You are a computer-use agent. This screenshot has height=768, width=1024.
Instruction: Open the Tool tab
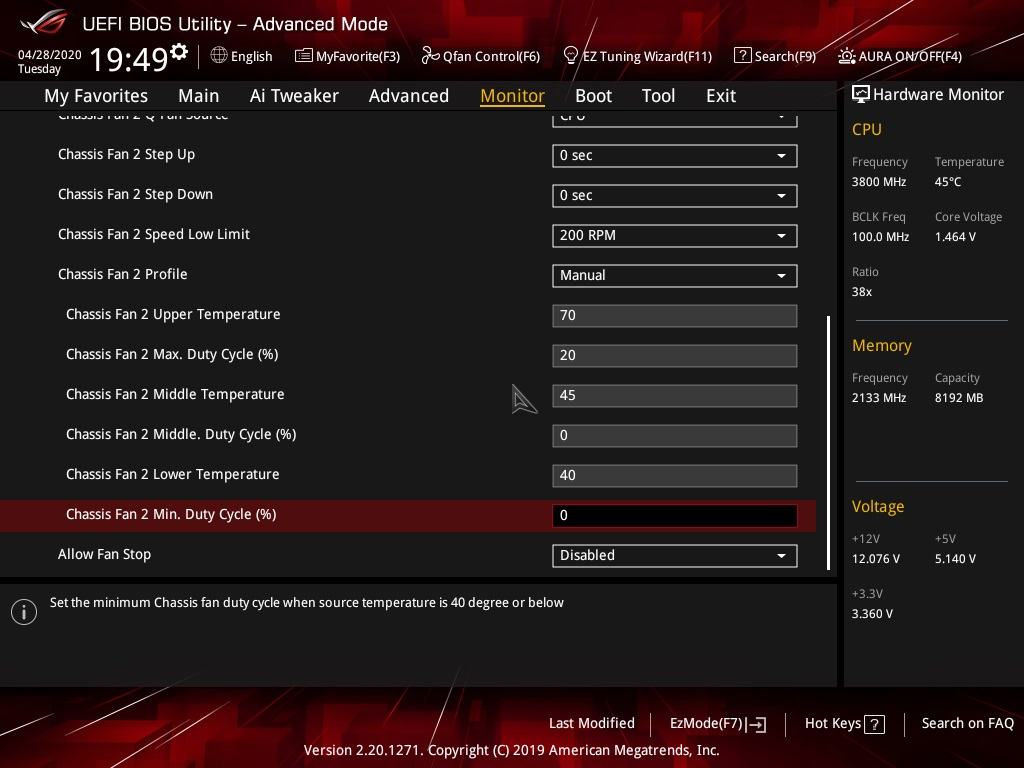tap(658, 96)
